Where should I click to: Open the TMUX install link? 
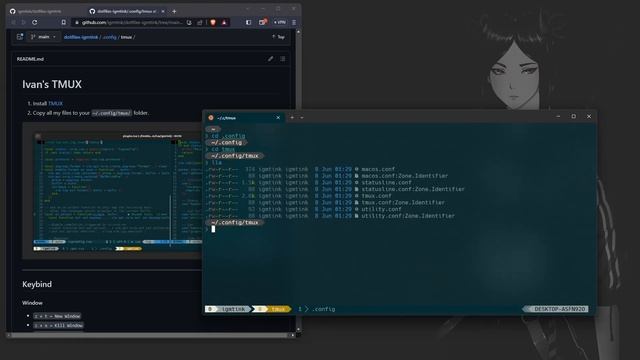pos(56,104)
